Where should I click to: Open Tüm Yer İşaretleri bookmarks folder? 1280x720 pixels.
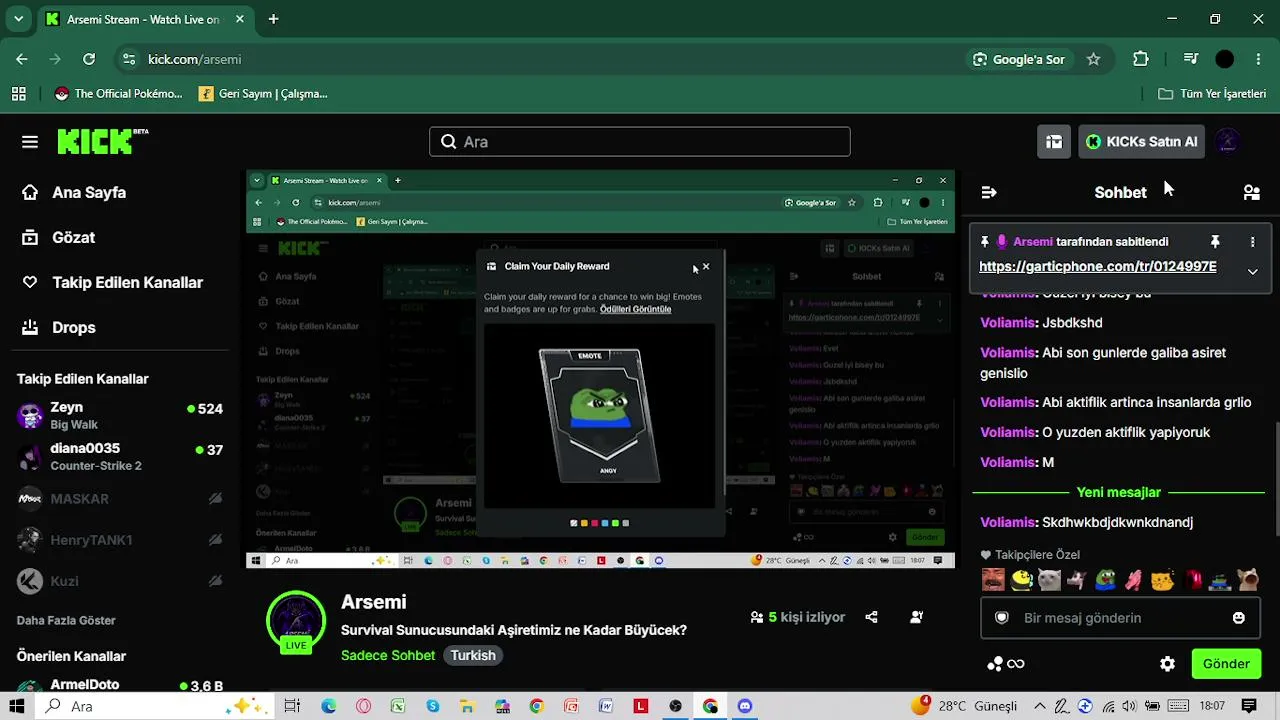[x=1212, y=94]
